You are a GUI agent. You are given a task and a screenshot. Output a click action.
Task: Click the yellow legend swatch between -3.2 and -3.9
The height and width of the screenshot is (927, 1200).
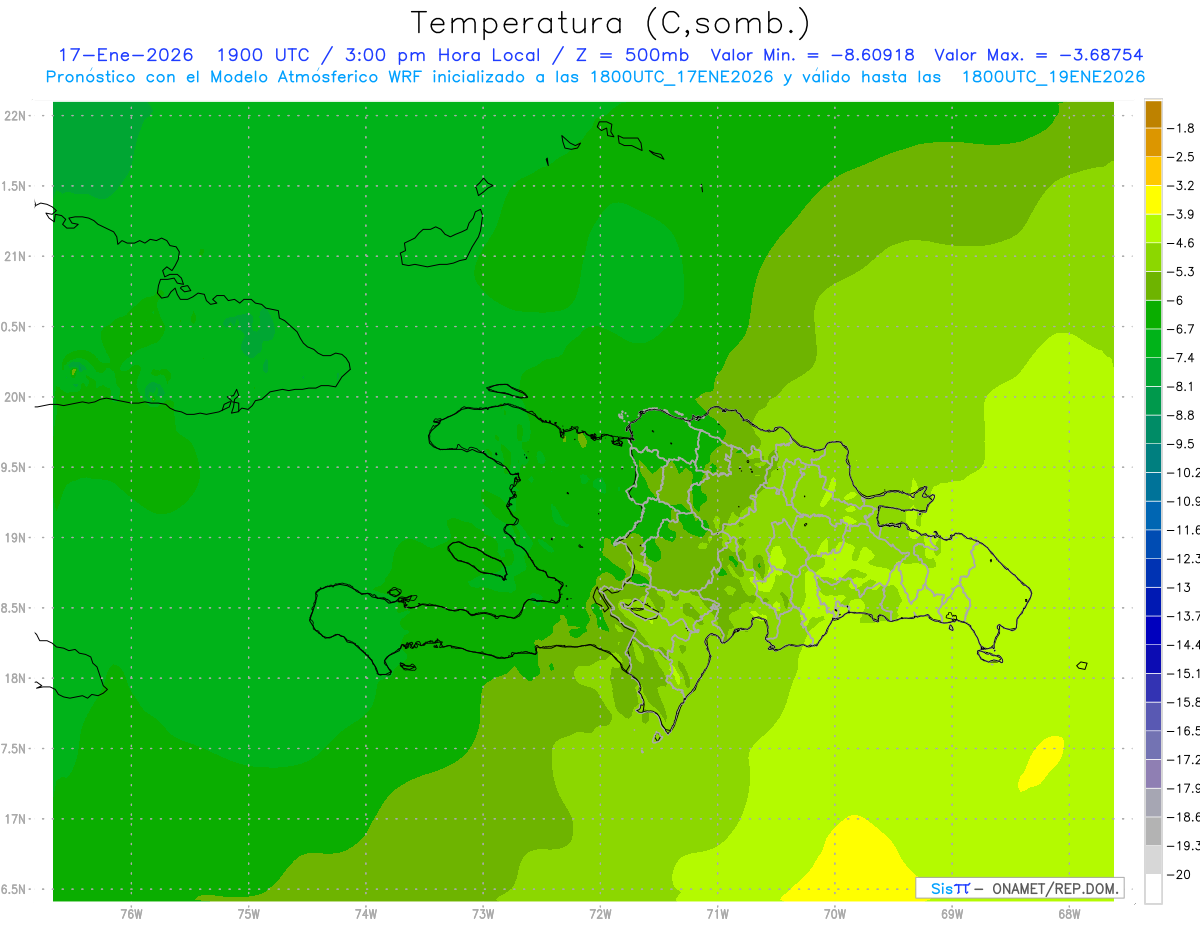(1153, 200)
